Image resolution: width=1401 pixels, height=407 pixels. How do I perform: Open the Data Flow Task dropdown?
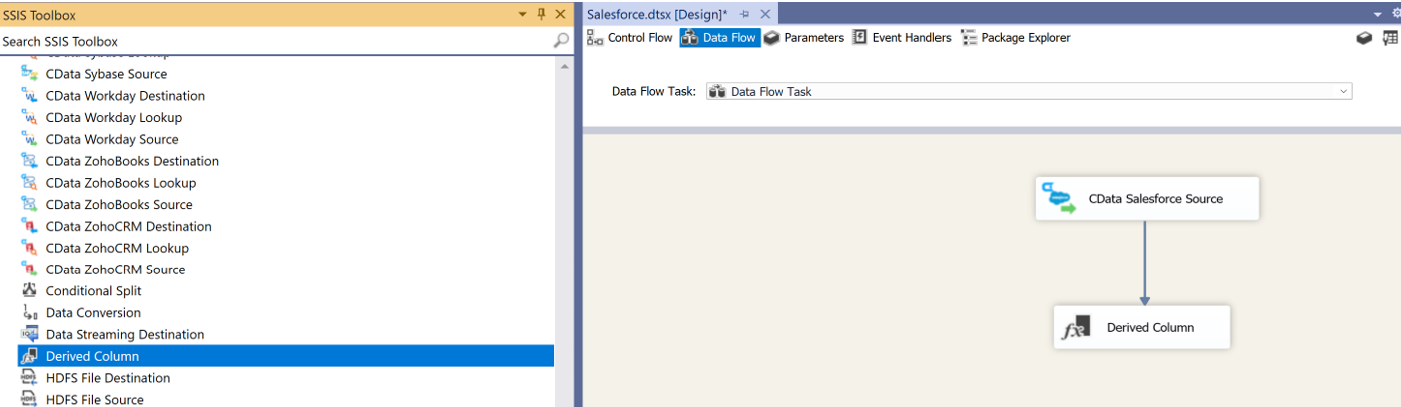click(x=1343, y=91)
